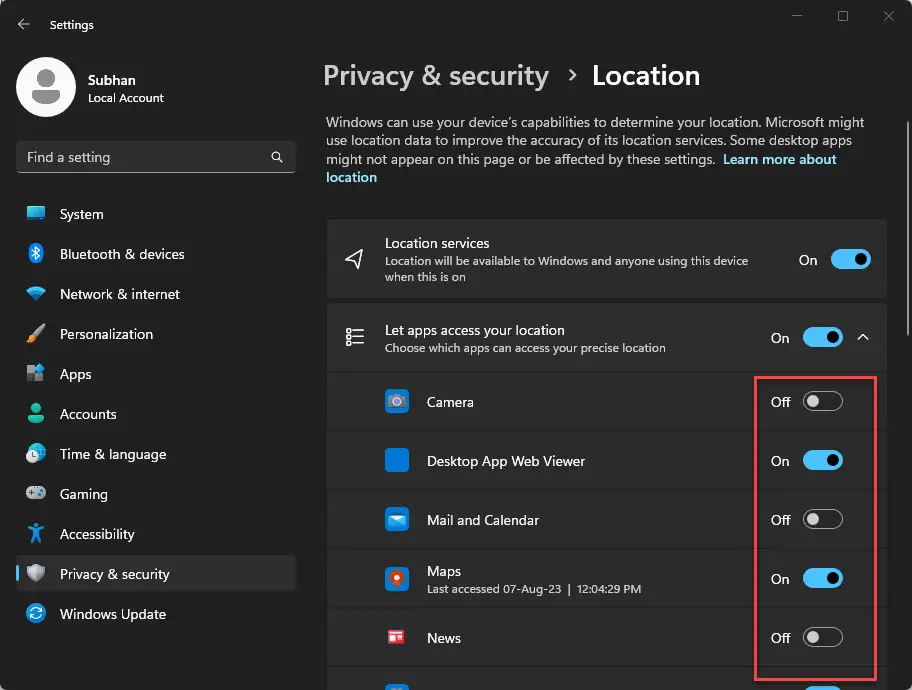Click the Find a setting search box
The image size is (912, 690).
coord(156,157)
